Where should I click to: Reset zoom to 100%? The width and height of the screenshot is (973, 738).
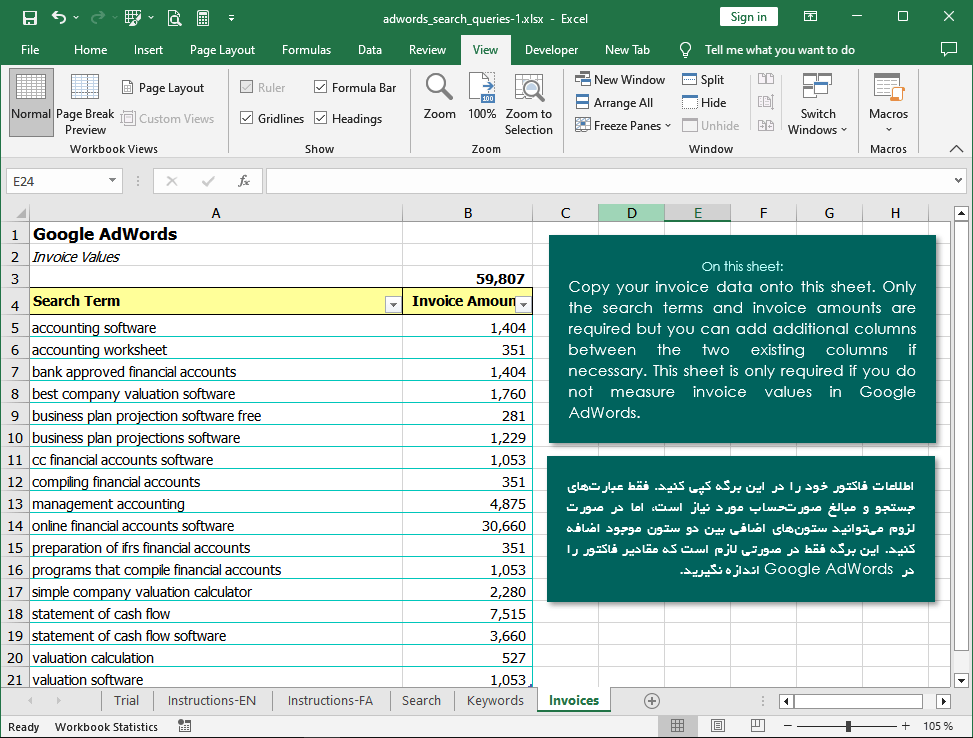pos(482,96)
